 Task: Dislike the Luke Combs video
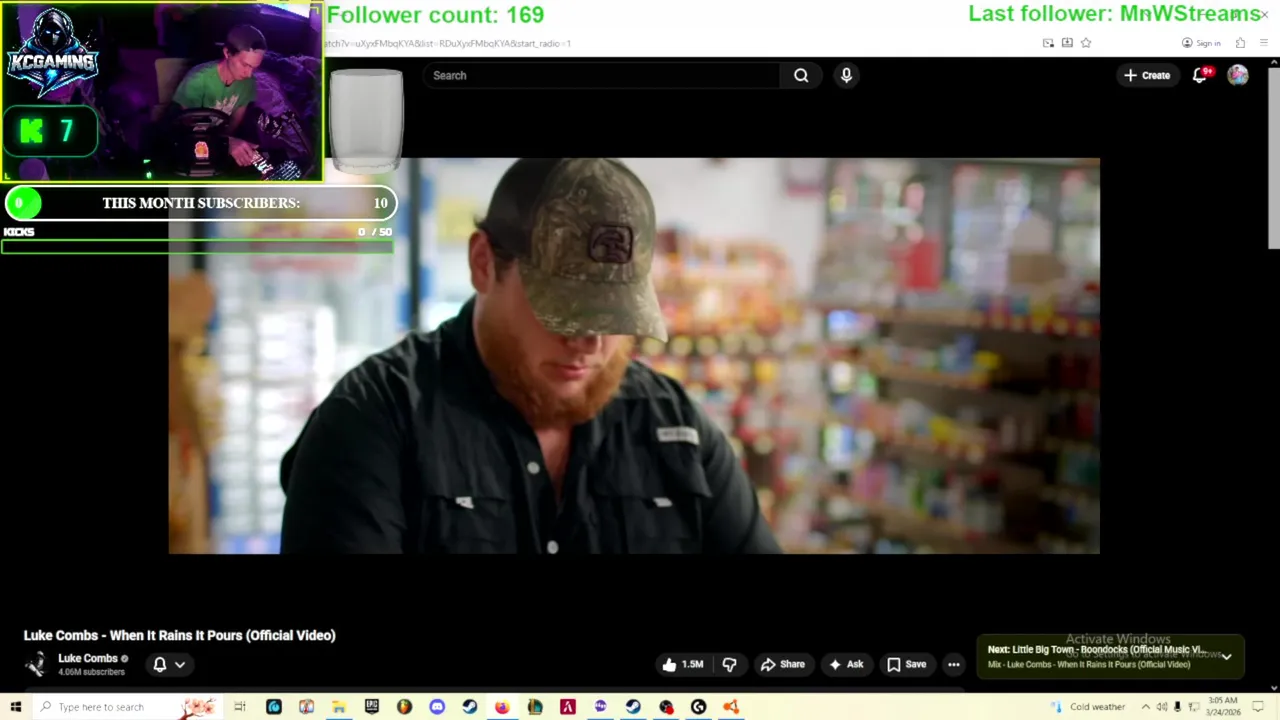(729, 664)
